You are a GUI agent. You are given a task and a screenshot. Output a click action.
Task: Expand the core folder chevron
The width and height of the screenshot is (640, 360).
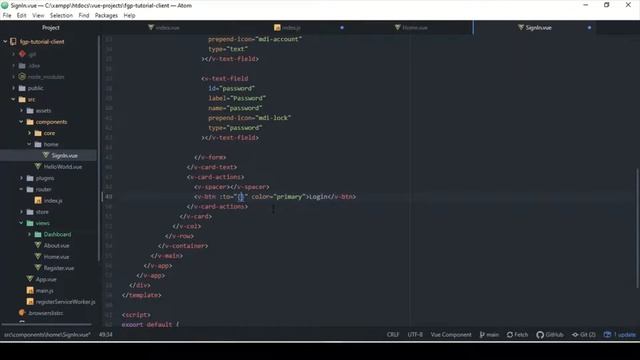(x=29, y=133)
